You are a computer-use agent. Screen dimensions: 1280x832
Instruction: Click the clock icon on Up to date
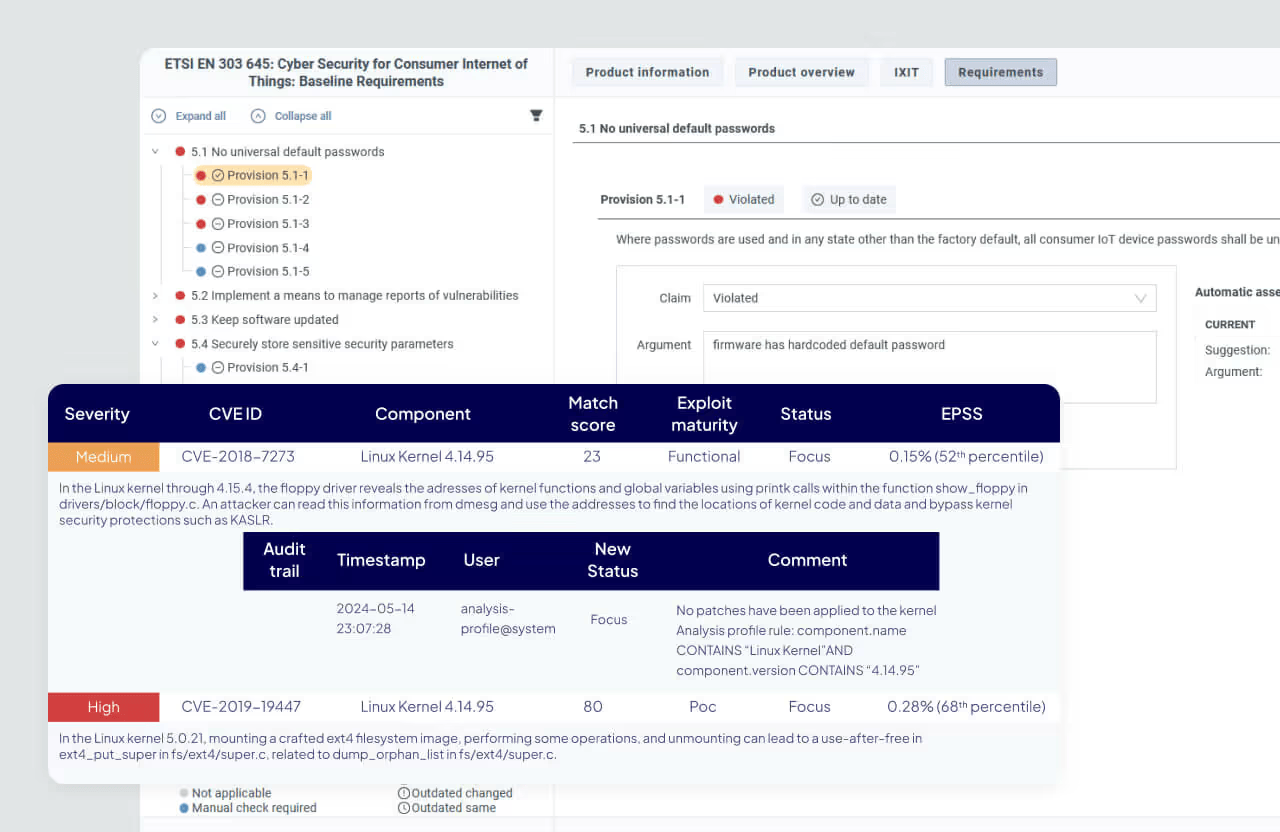[817, 200]
